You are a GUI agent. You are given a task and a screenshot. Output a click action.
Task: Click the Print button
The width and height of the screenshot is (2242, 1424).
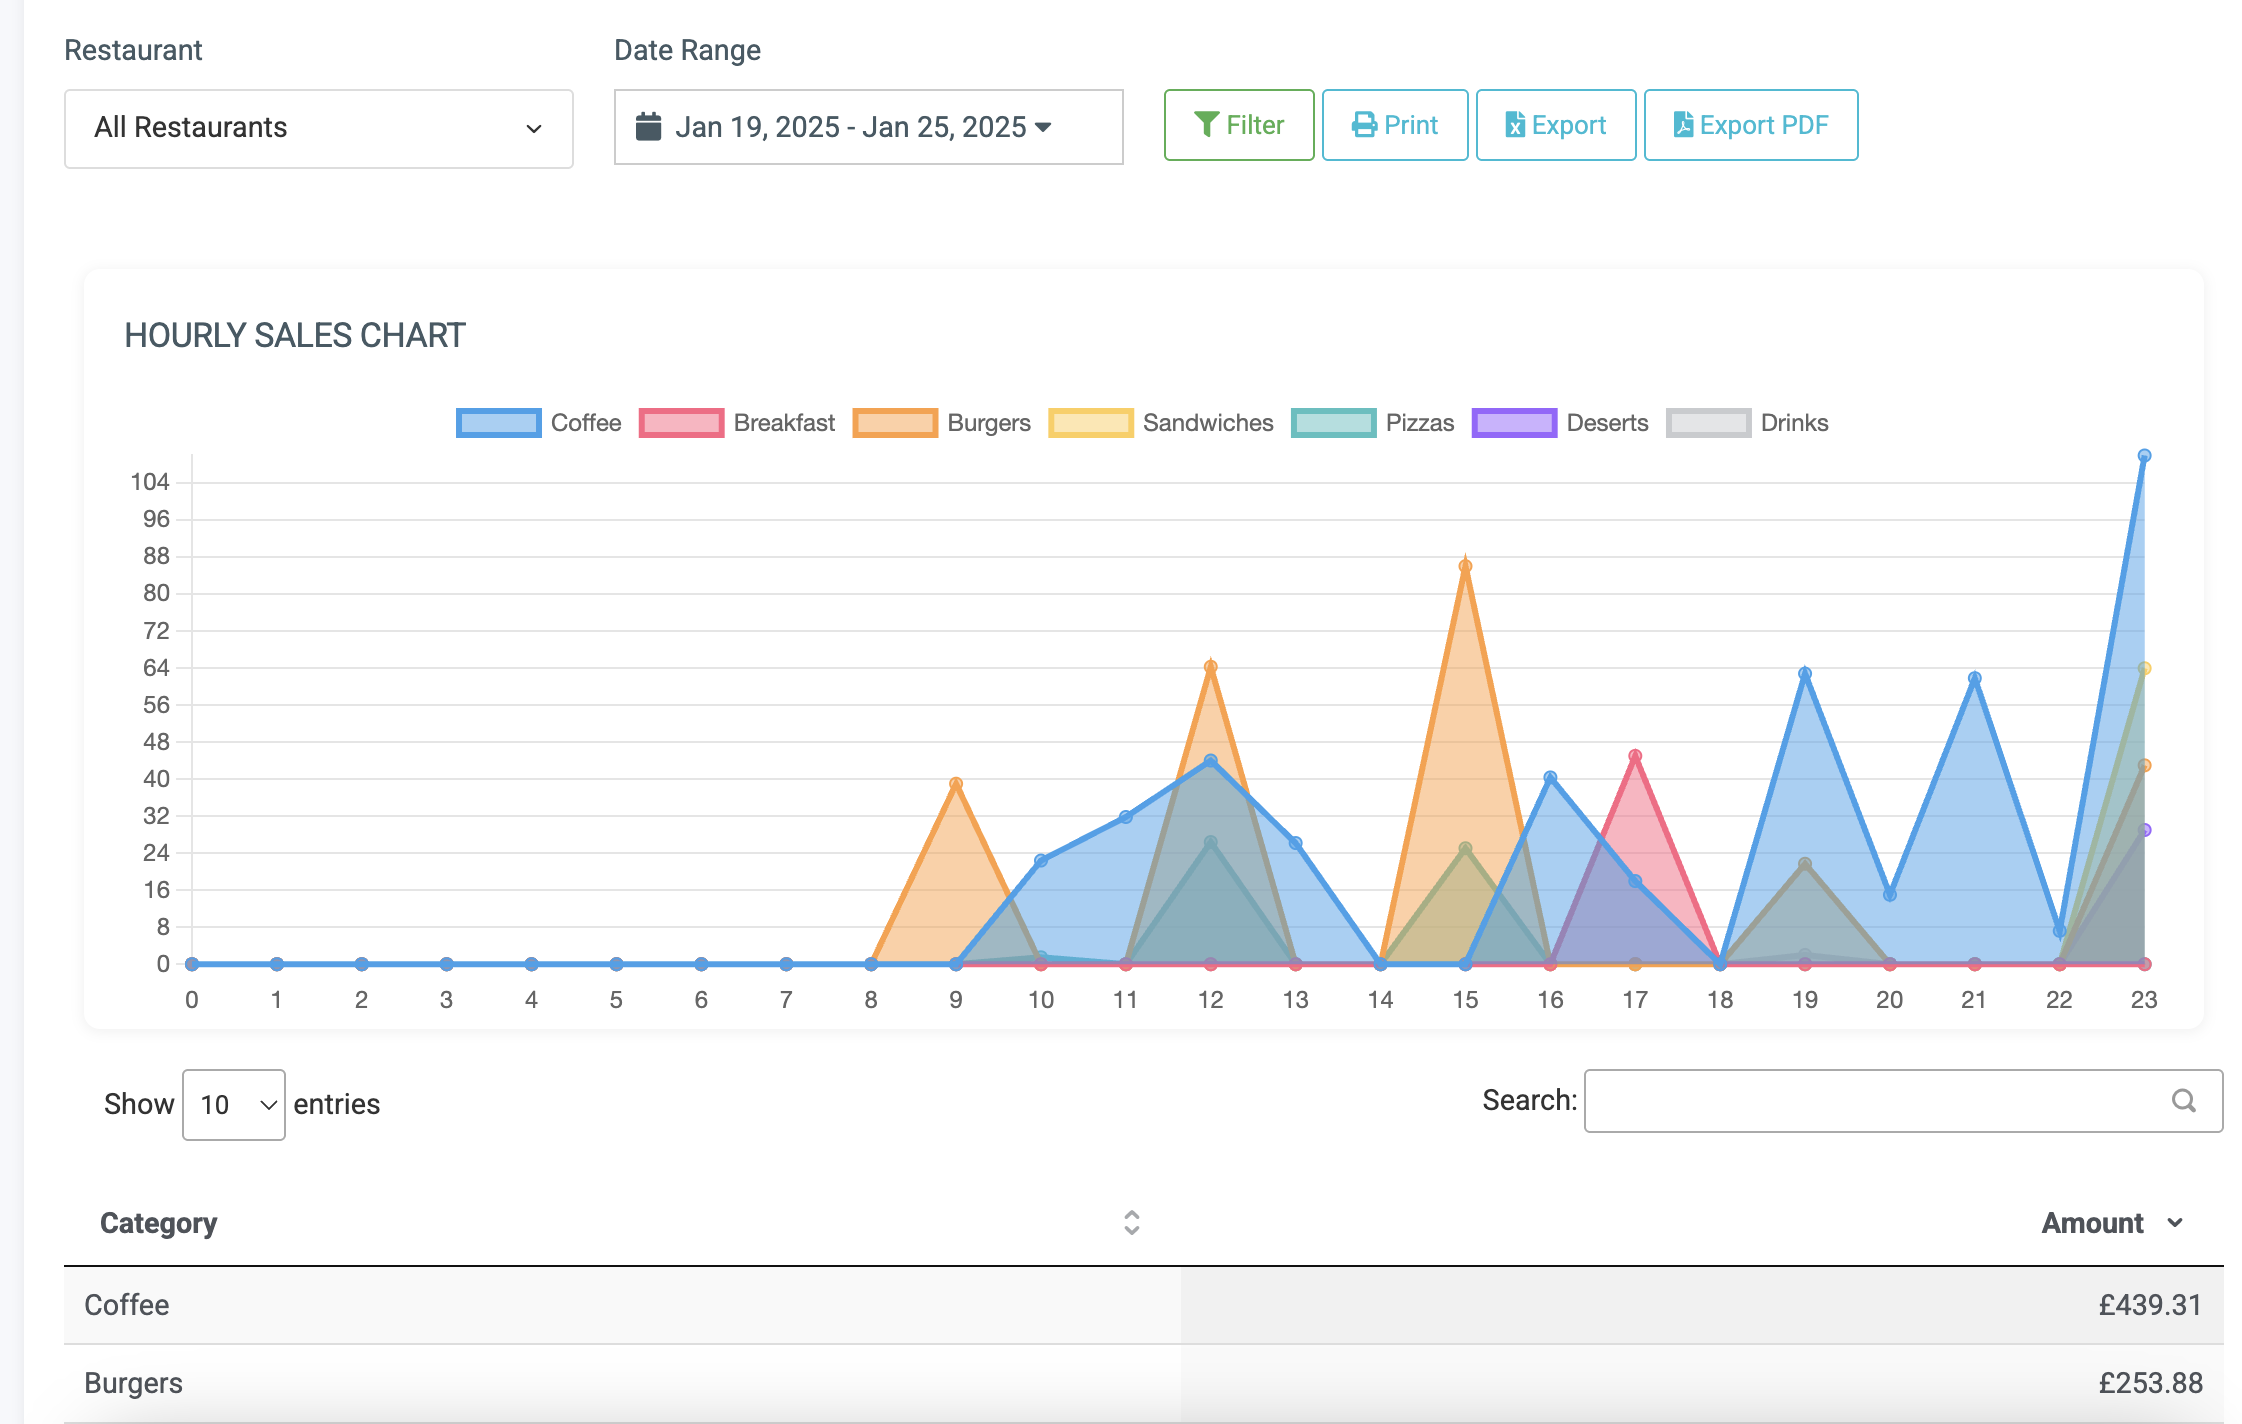click(x=1394, y=125)
